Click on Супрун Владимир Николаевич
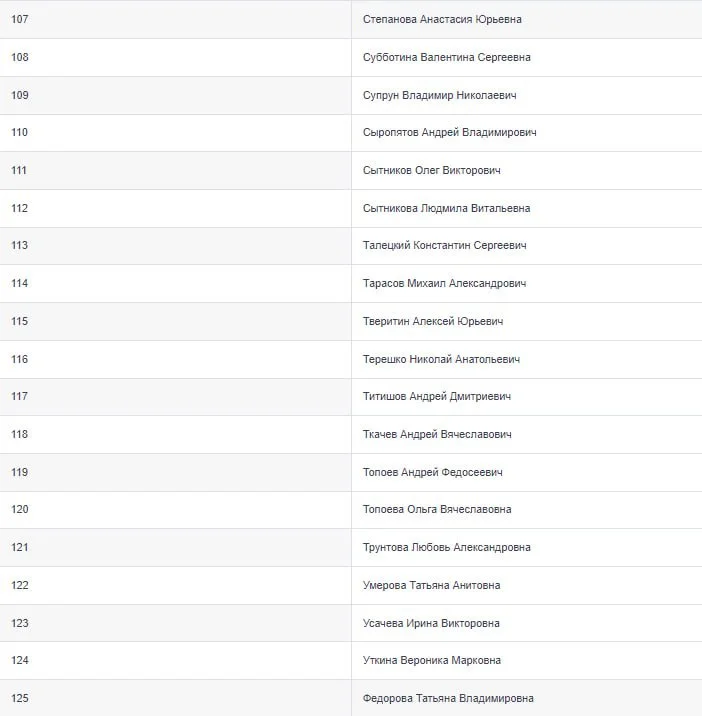Image resolution: width=702 pixels, height=716 pixels. [439, 95]
